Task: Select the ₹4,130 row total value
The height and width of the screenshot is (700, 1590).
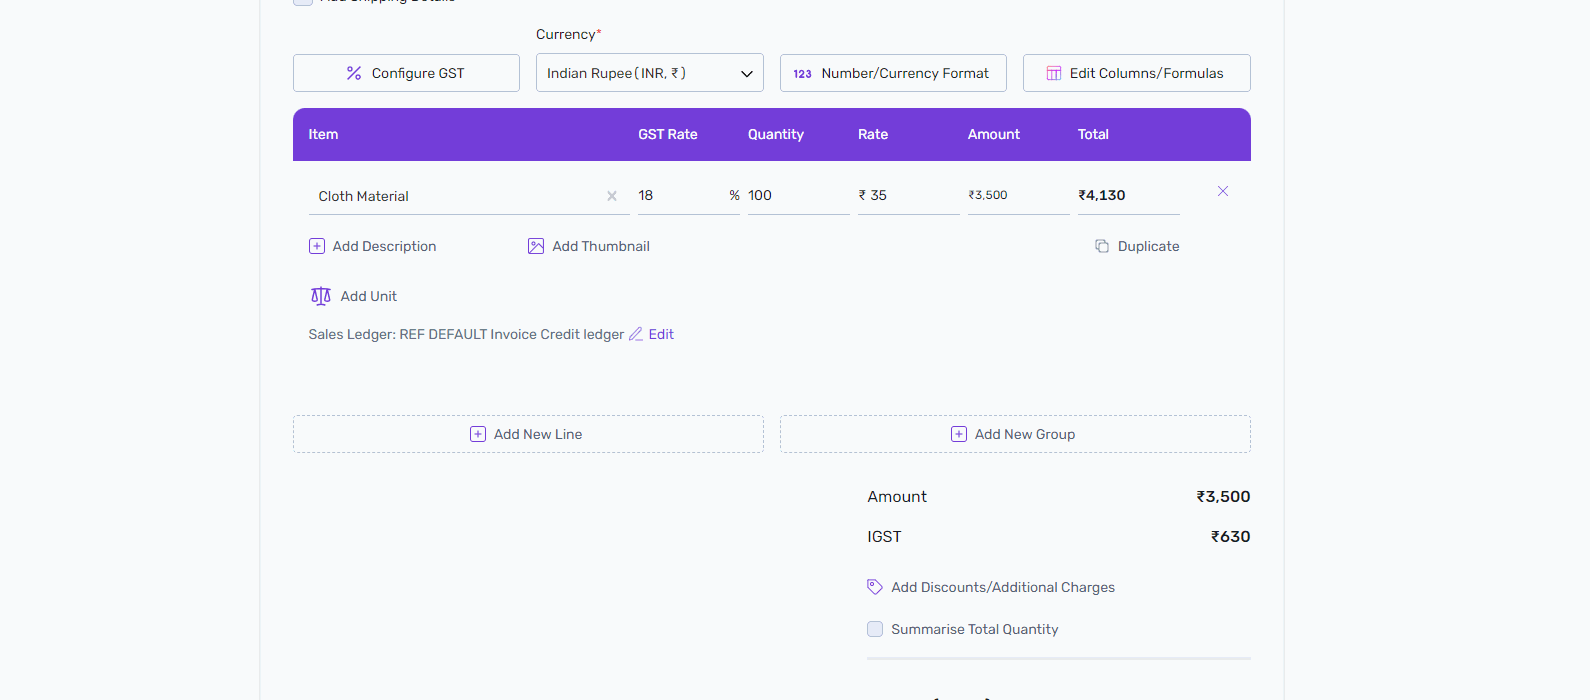Action: [x=1102, y=195]
